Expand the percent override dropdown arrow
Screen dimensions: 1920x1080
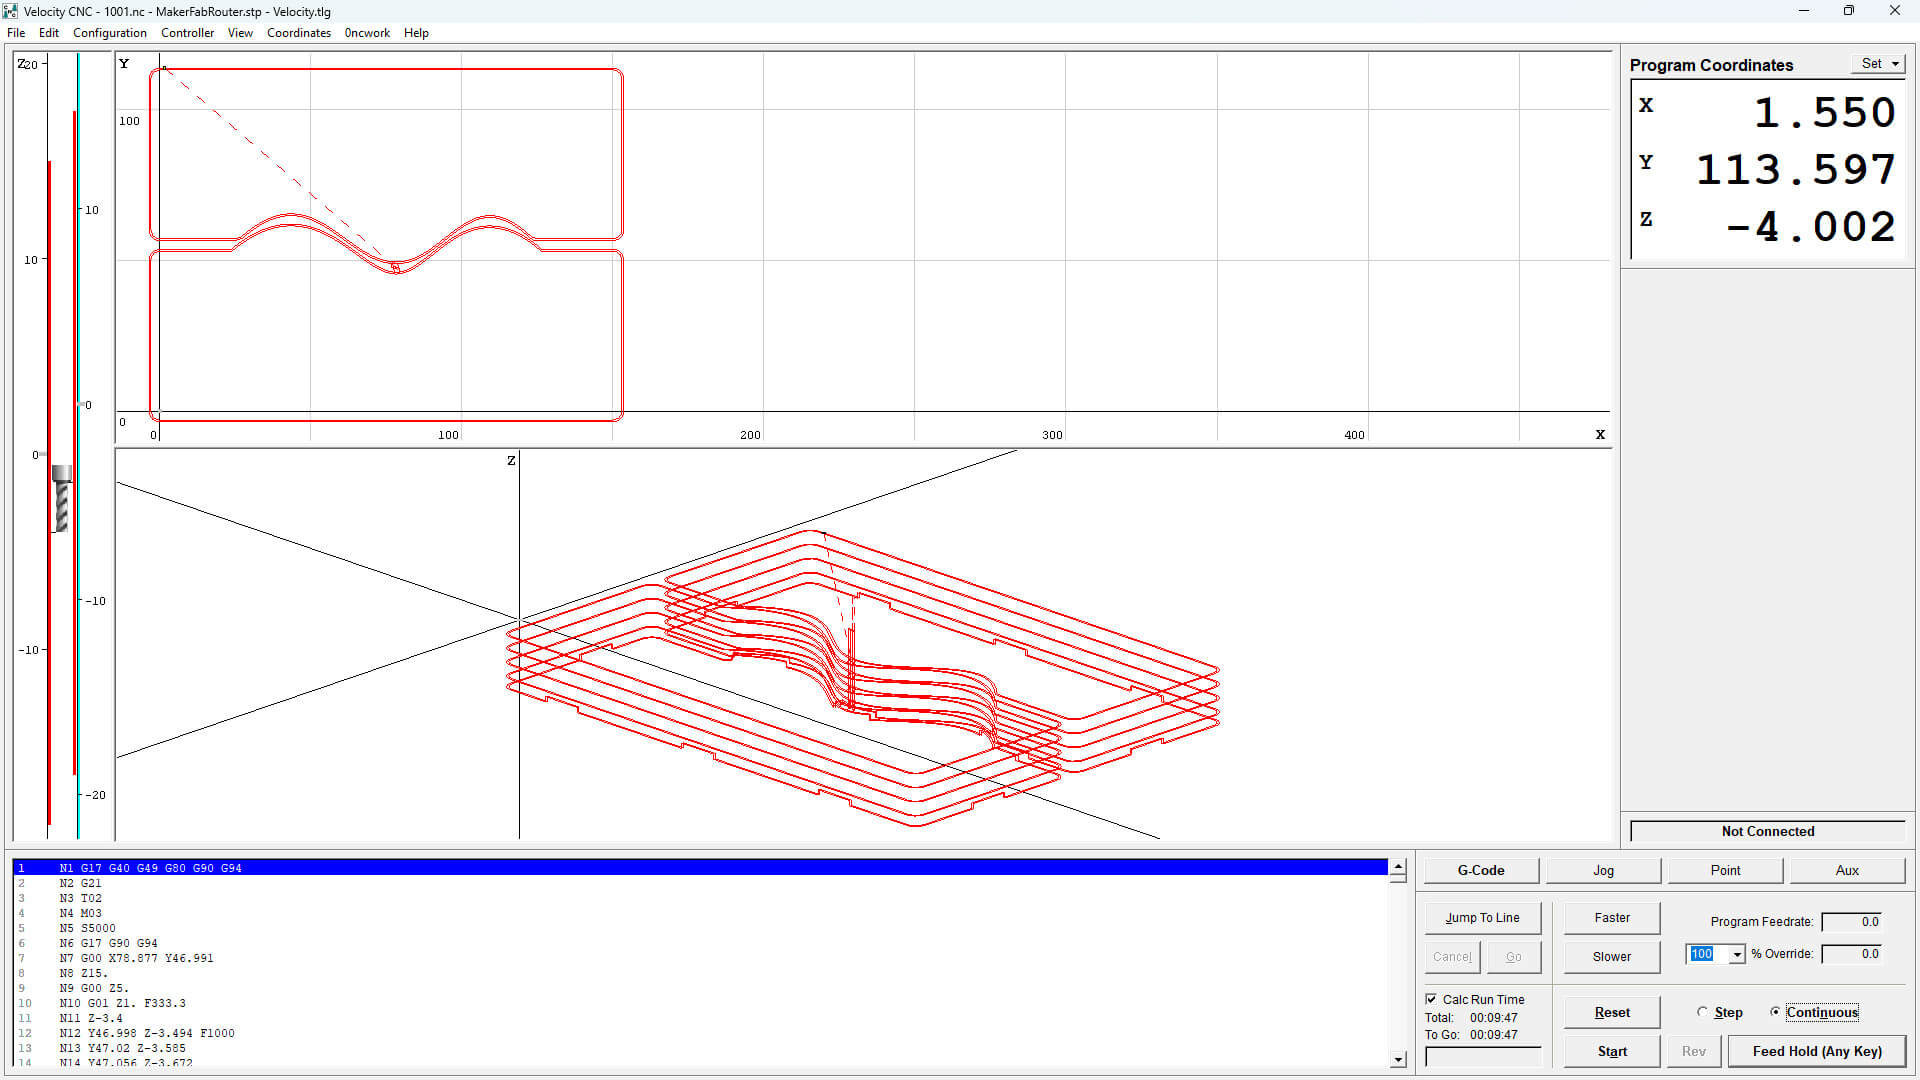point(1737,955)
